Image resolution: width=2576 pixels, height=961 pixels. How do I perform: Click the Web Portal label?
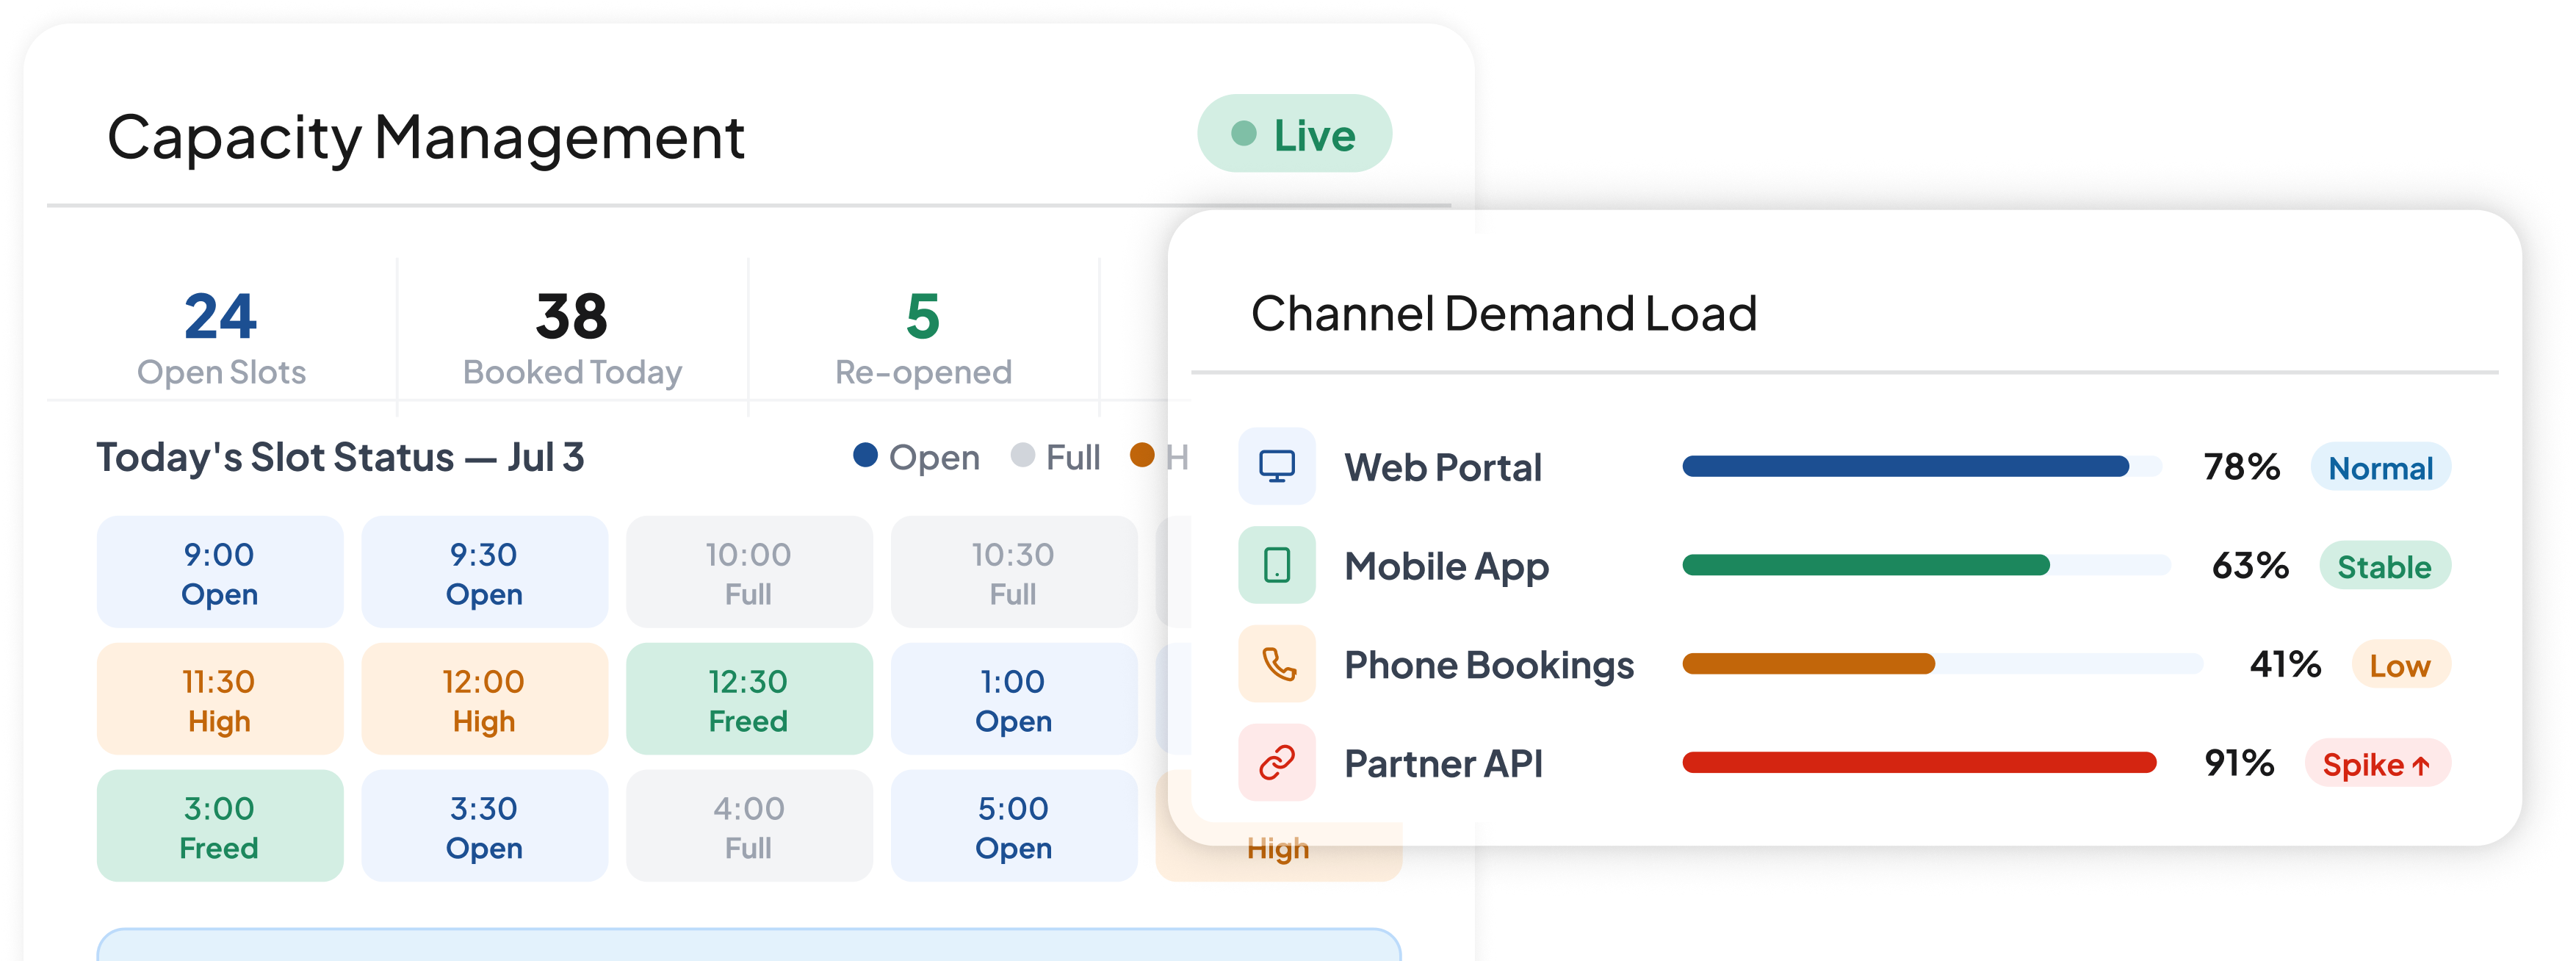[x=1443, y=467]
